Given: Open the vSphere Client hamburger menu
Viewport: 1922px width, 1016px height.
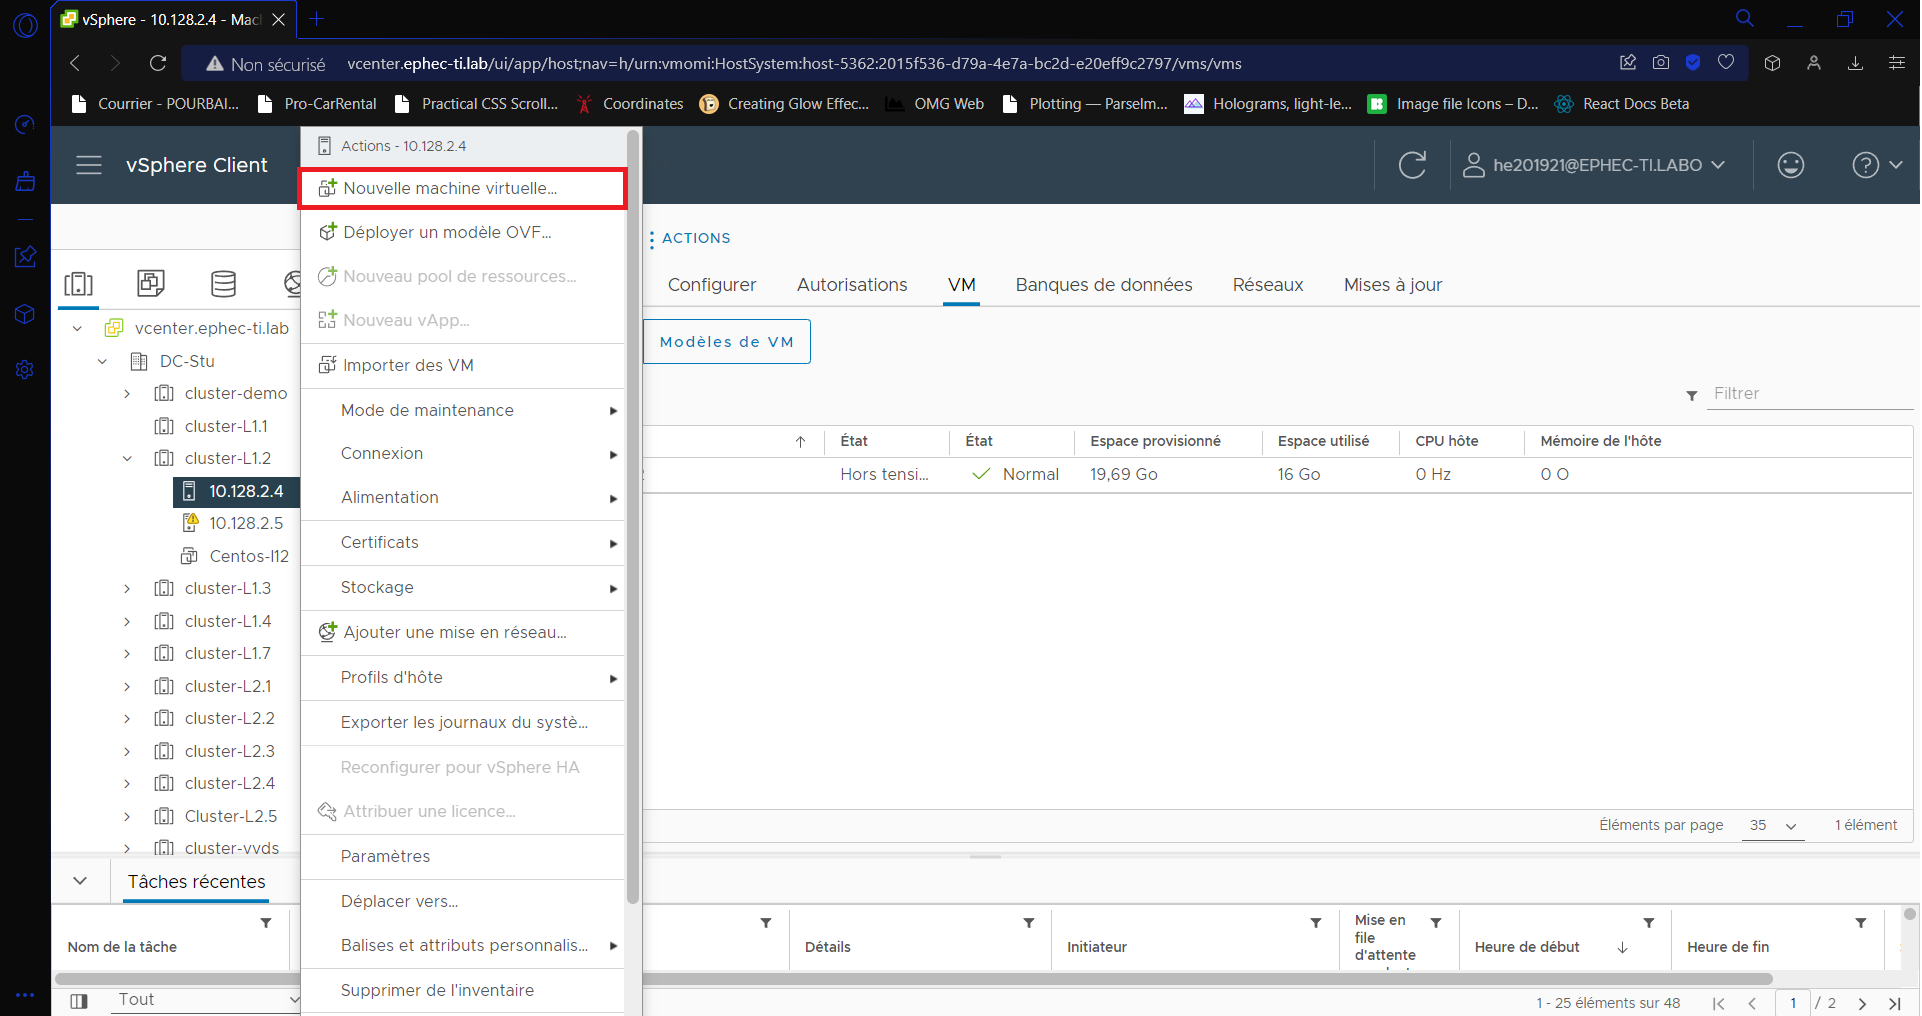Looking at the screenshot, I should [89, 165].
